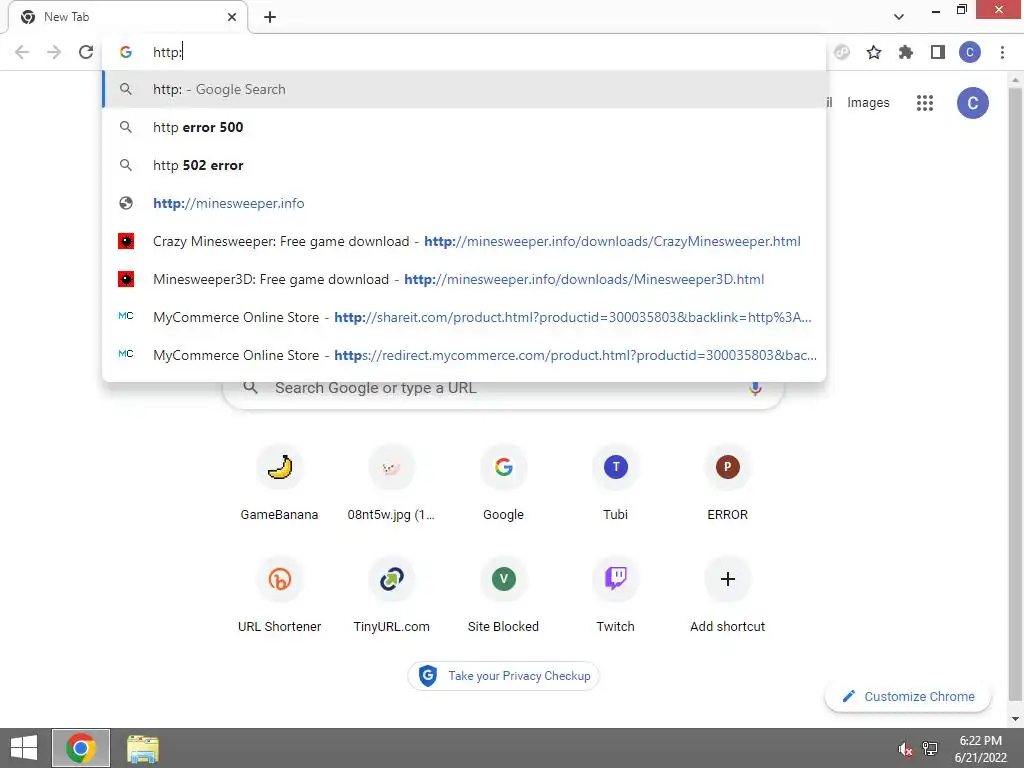Viewport: 1024px width, 768px height.
Task: Click the muted volume tray icon
Action: coord(905,749)
